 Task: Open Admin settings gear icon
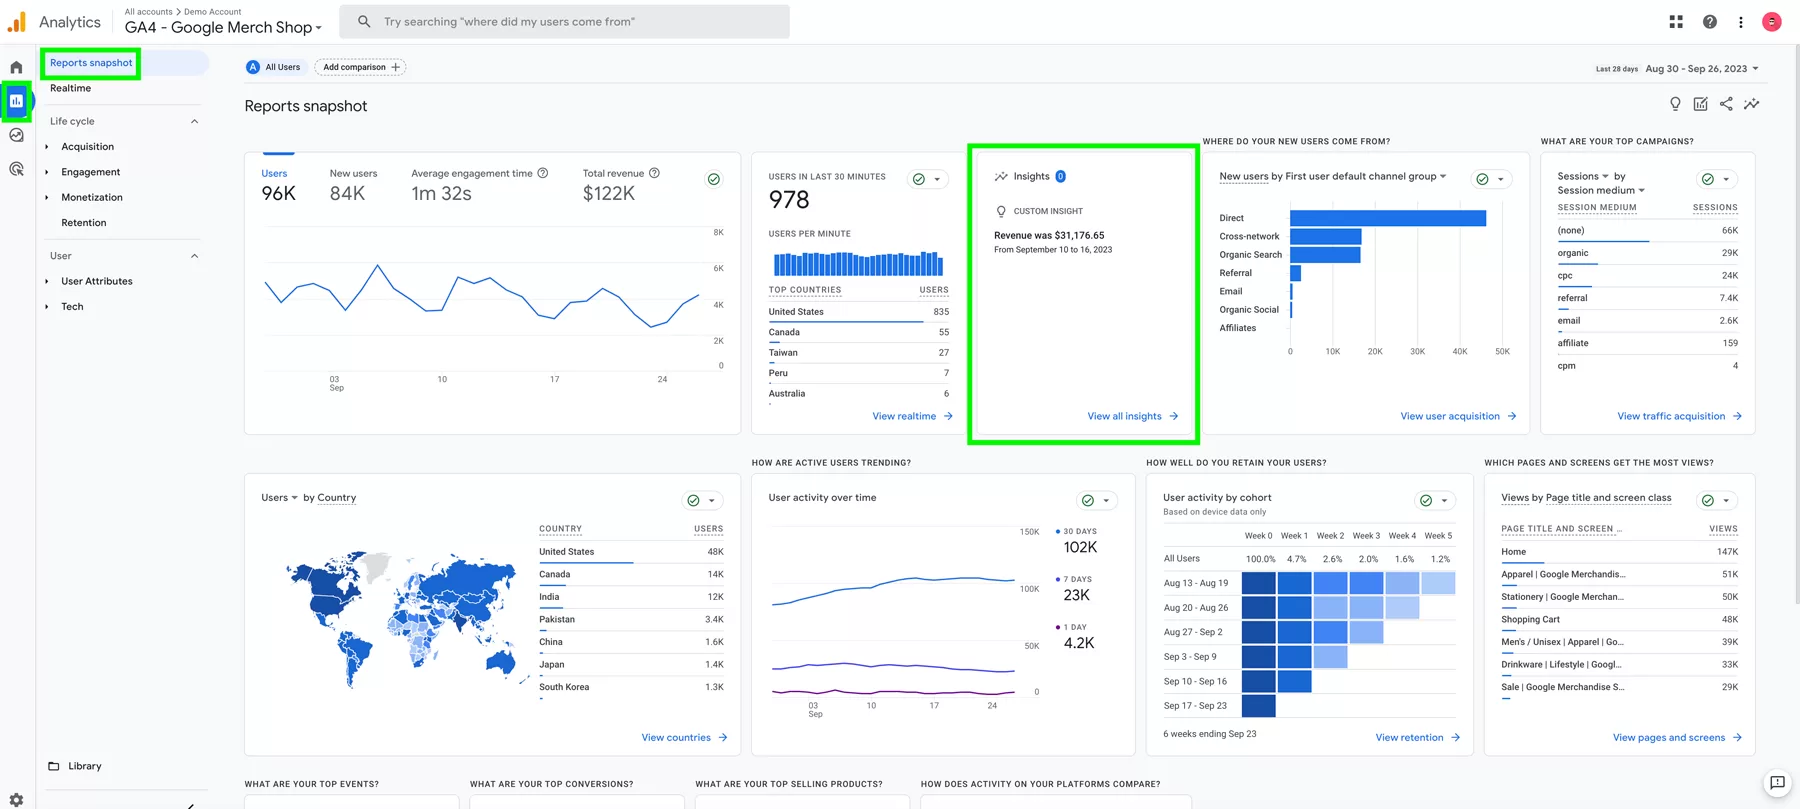(x=16, y=800)
